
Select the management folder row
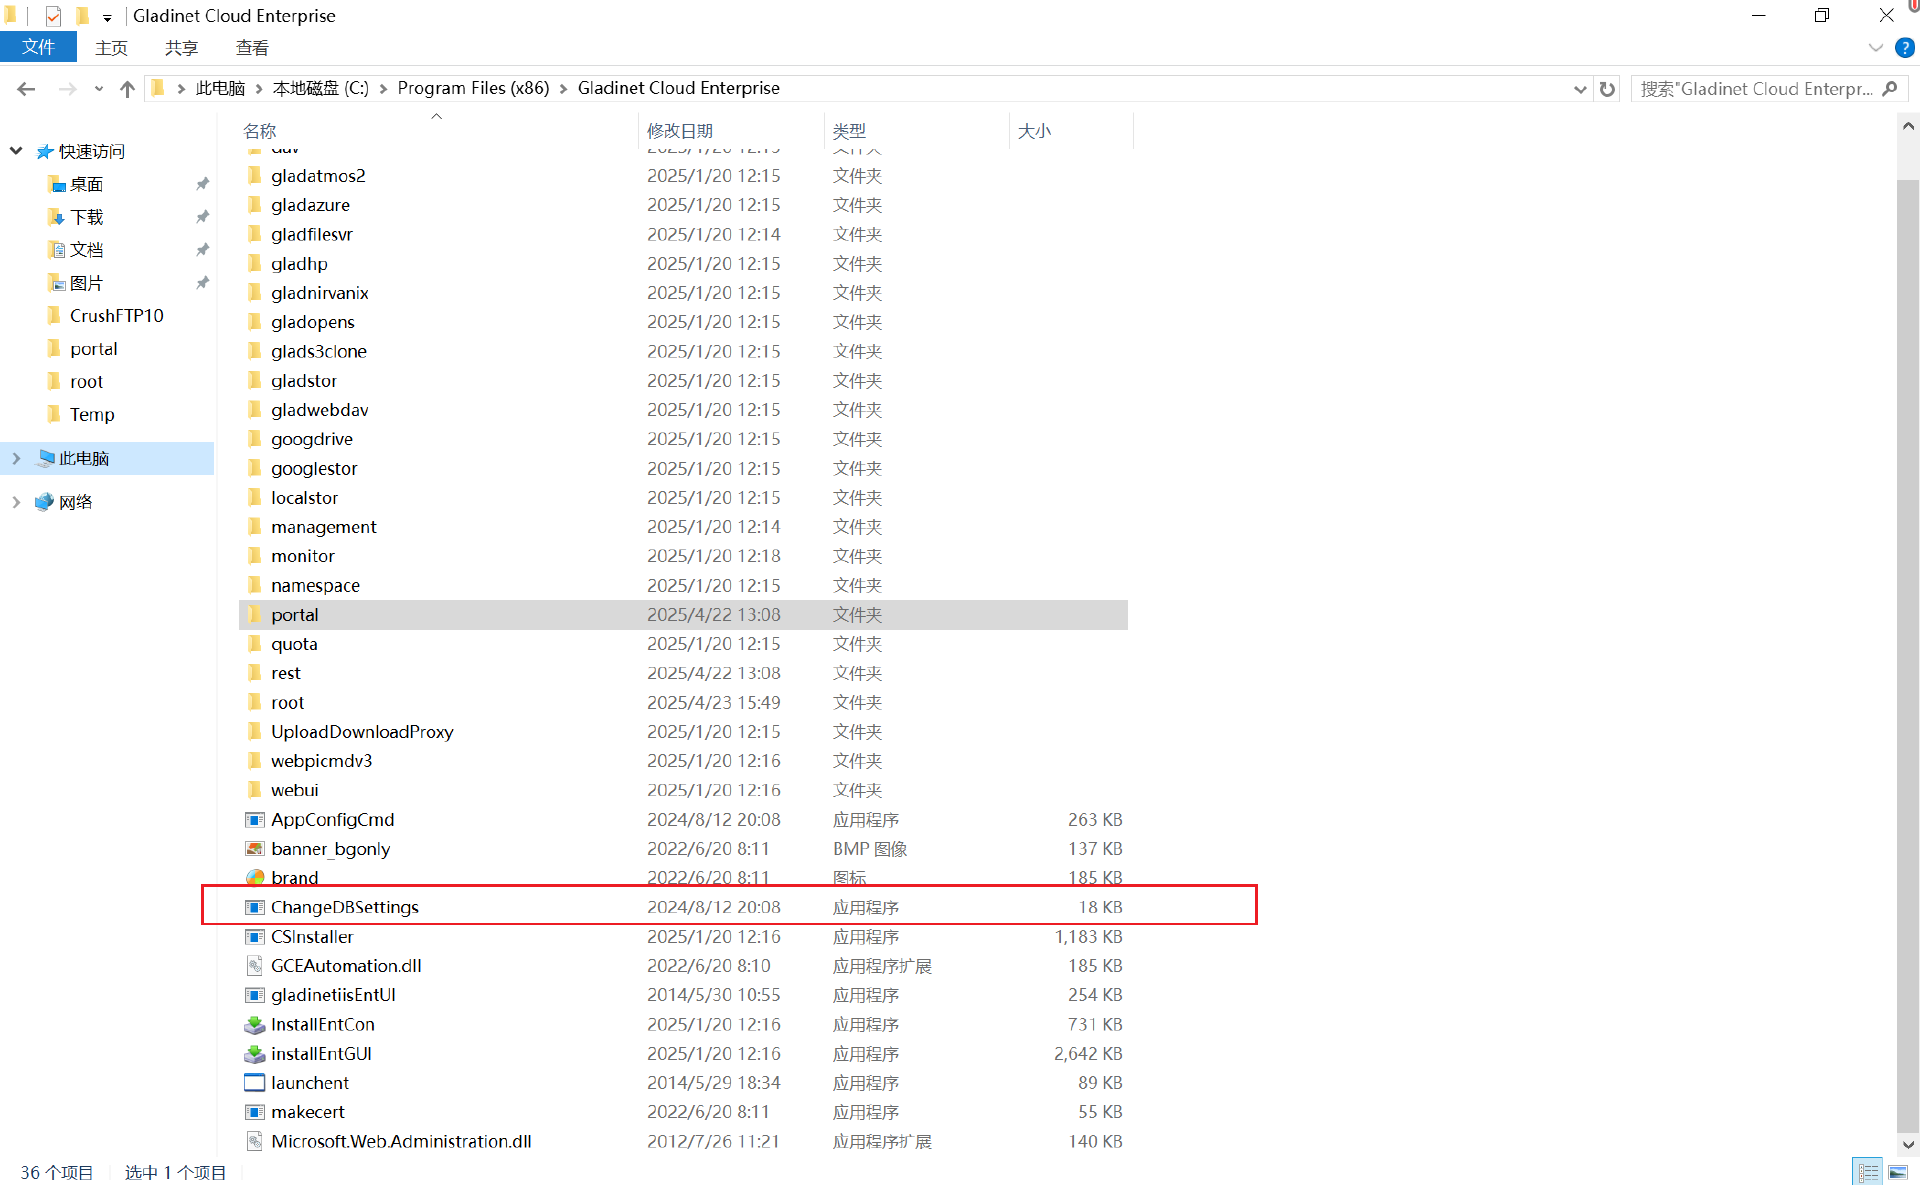tap(683, 527)
